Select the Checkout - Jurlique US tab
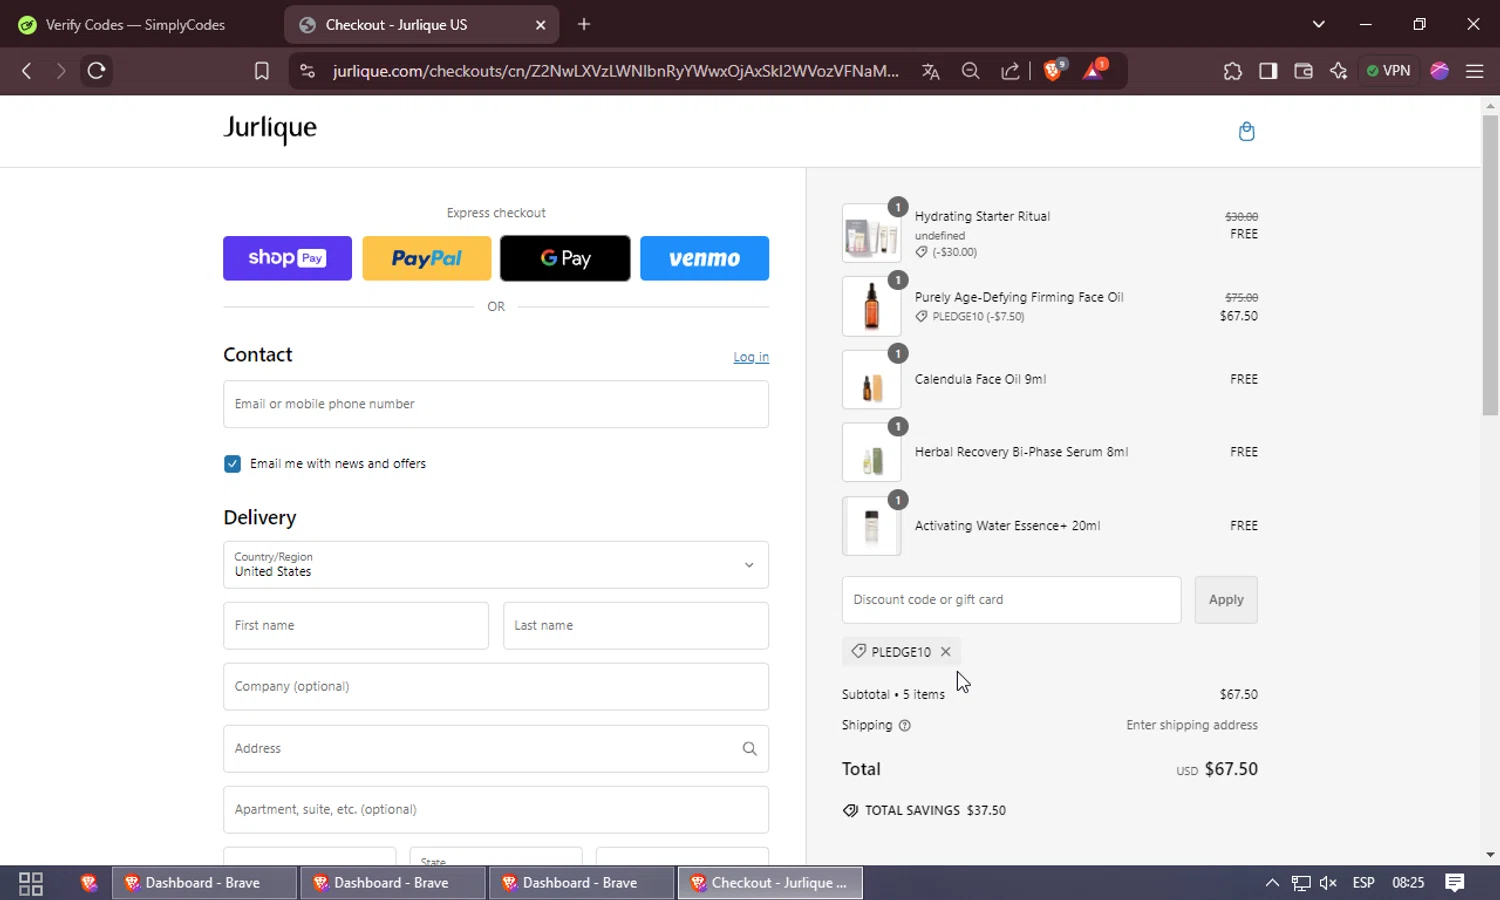This screenshot has height=900, width=1500. [x=422, y=25]
